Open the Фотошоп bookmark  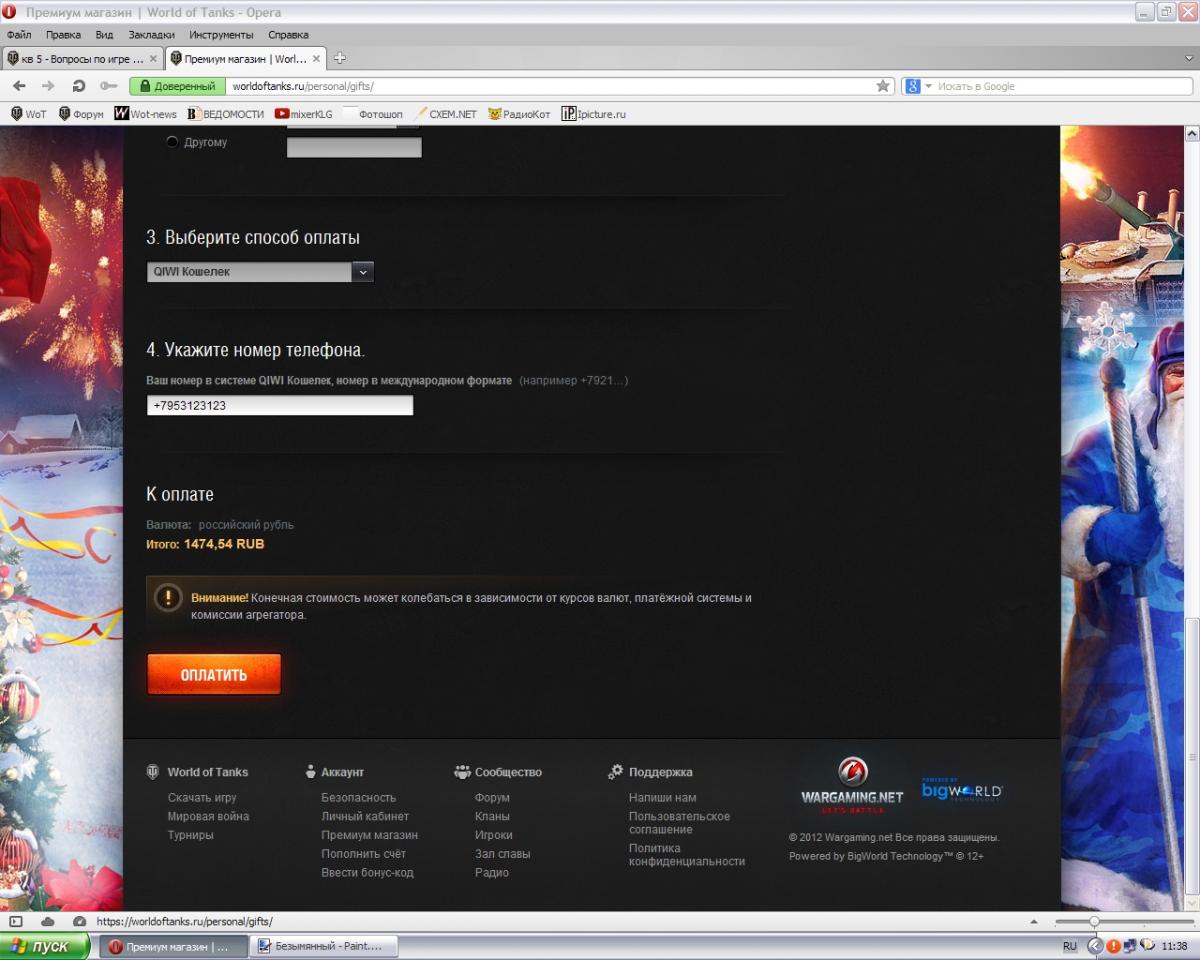tap(373, 114)
